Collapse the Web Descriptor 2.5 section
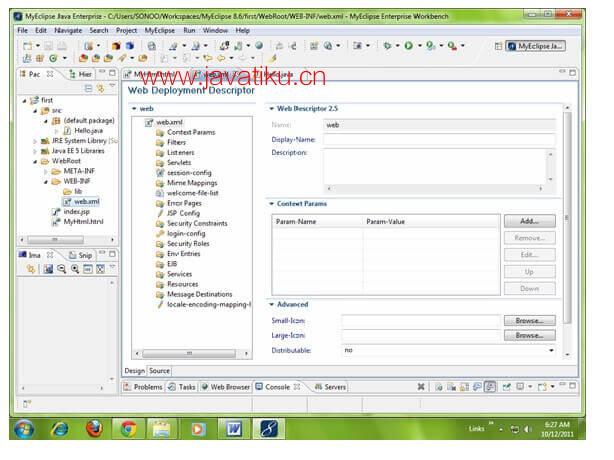 pyautogui.click(x=271, y=108)
